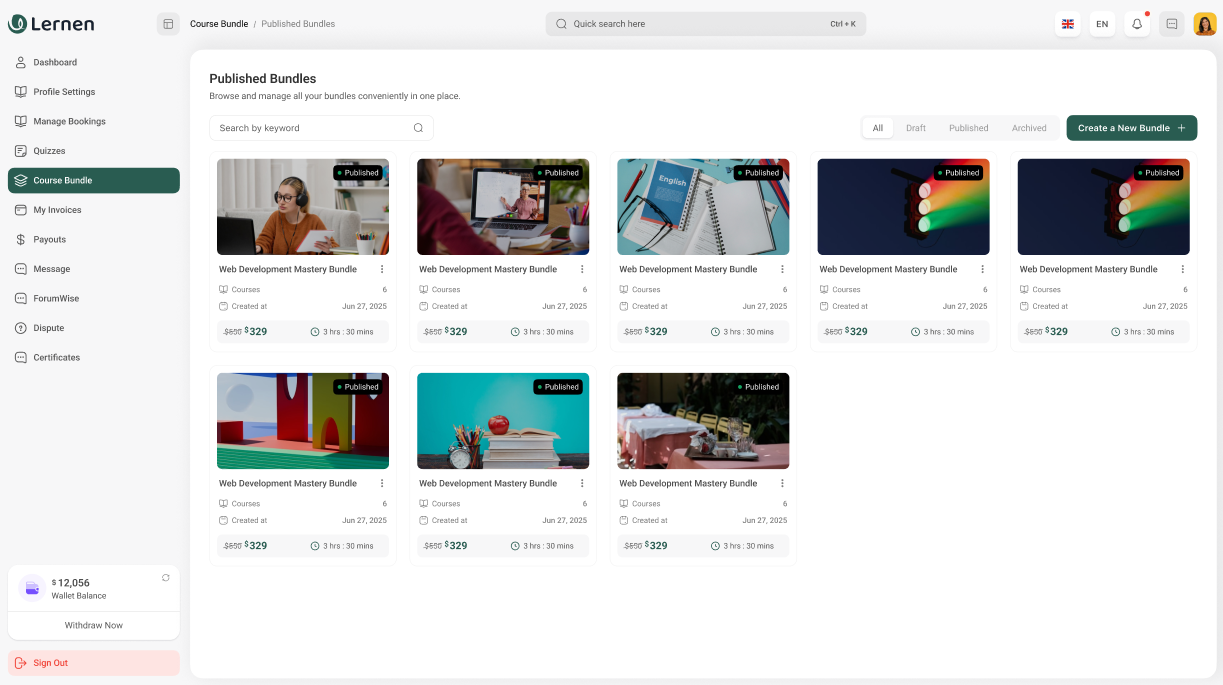Click the Lernen logo
The height and width of the screenshot is (685, 1223).
pos(51,24)
